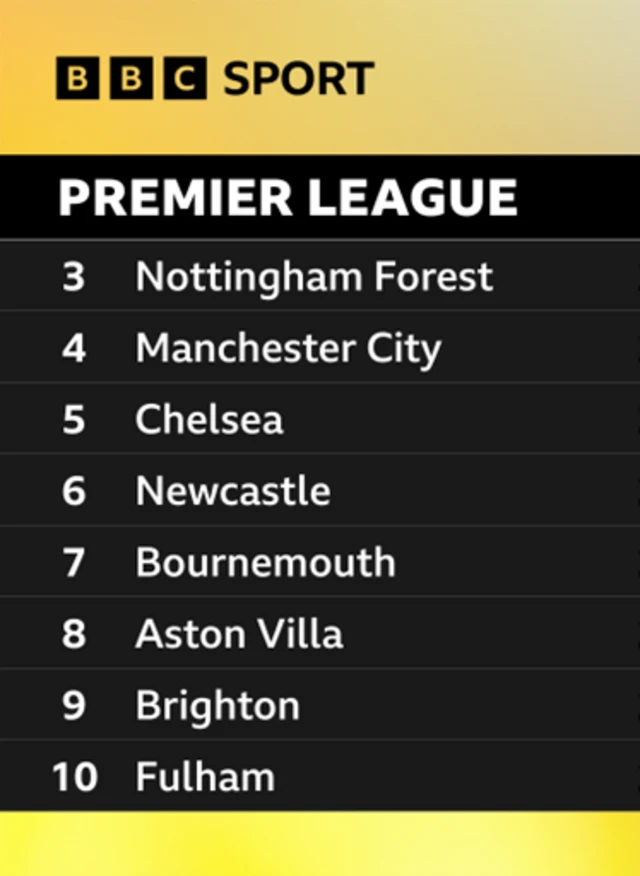Viewport: 640px width, 876px height.
Task: Click Fulham at position 10
Action: pyautogui.click(x=205, y=777)
